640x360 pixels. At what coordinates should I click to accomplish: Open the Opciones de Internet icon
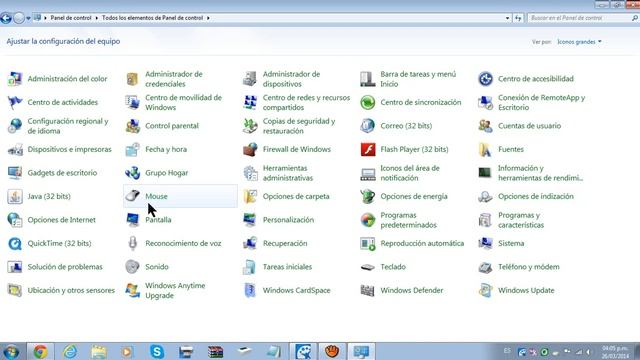pos(15,220)
